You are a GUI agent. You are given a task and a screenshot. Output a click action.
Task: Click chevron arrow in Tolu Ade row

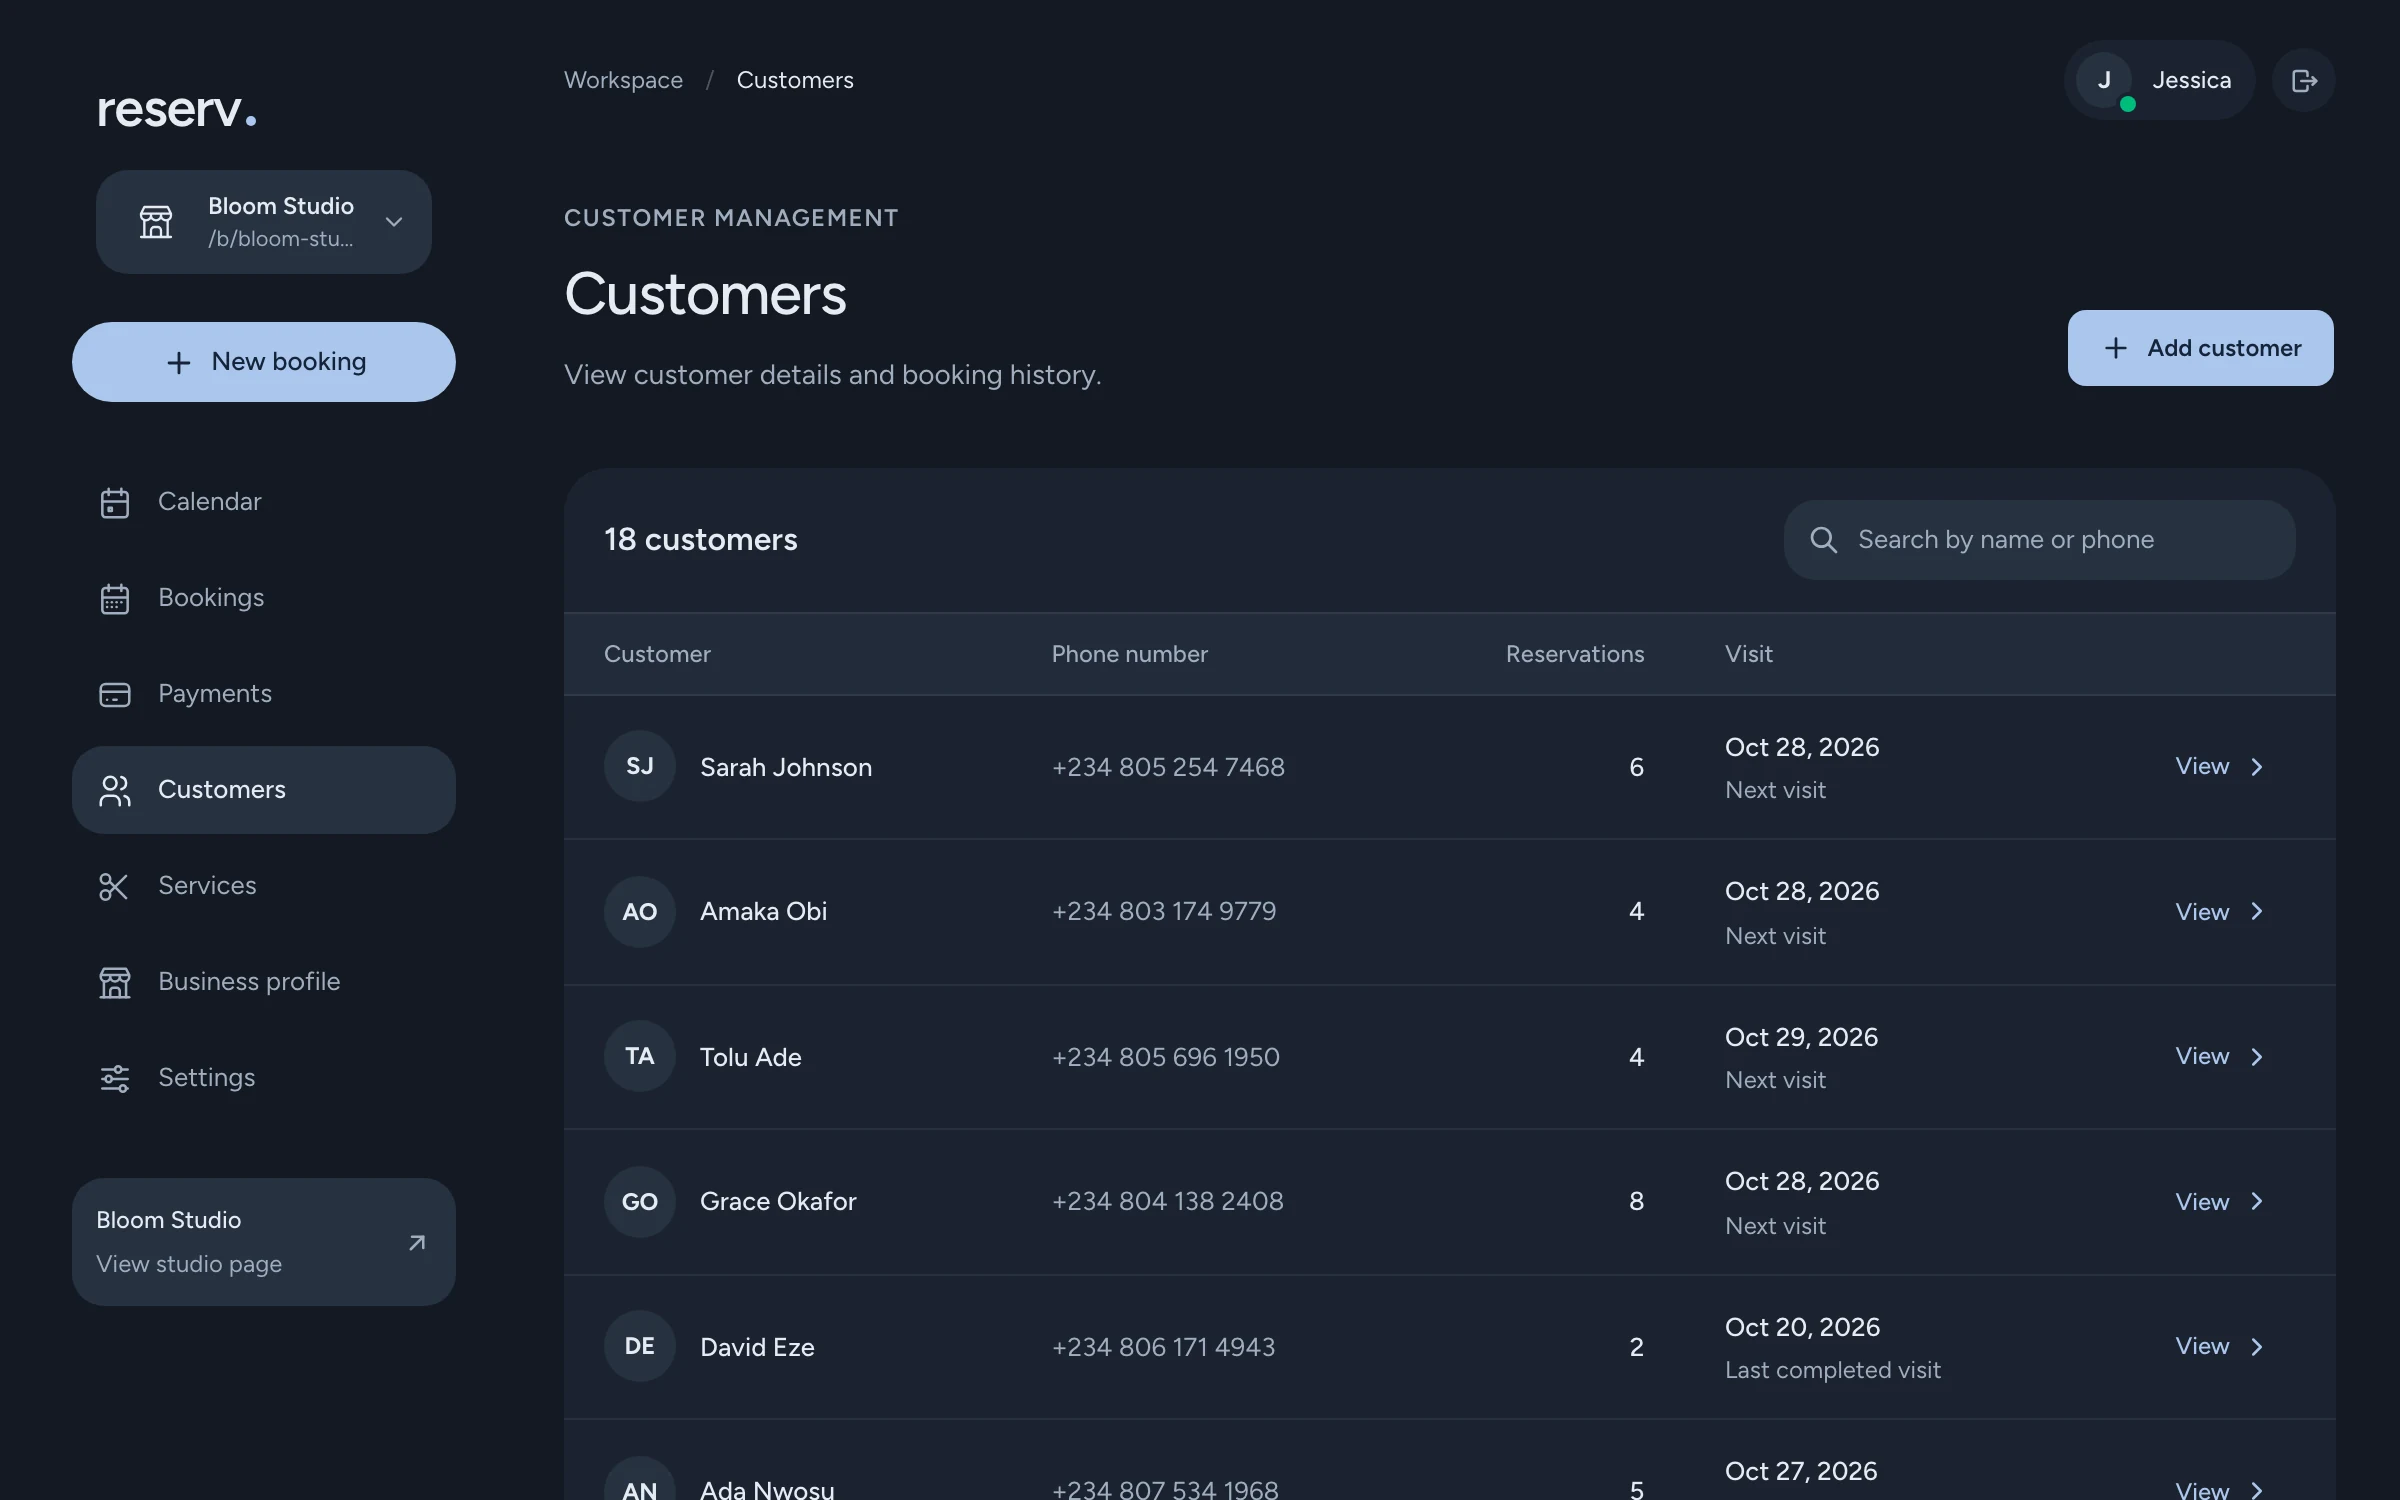(2257, 1057)
